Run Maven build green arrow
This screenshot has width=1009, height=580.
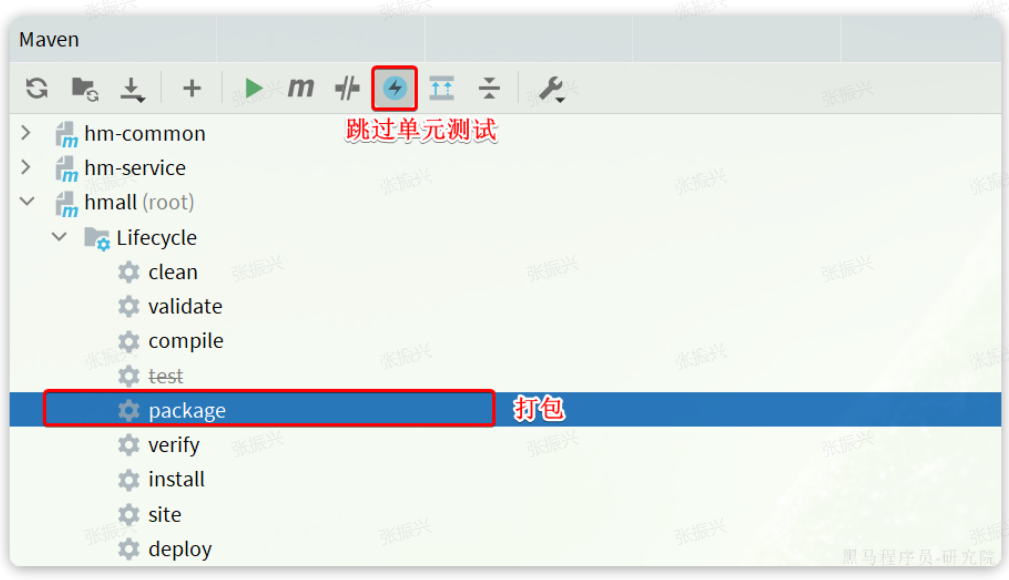click(254, 88)
